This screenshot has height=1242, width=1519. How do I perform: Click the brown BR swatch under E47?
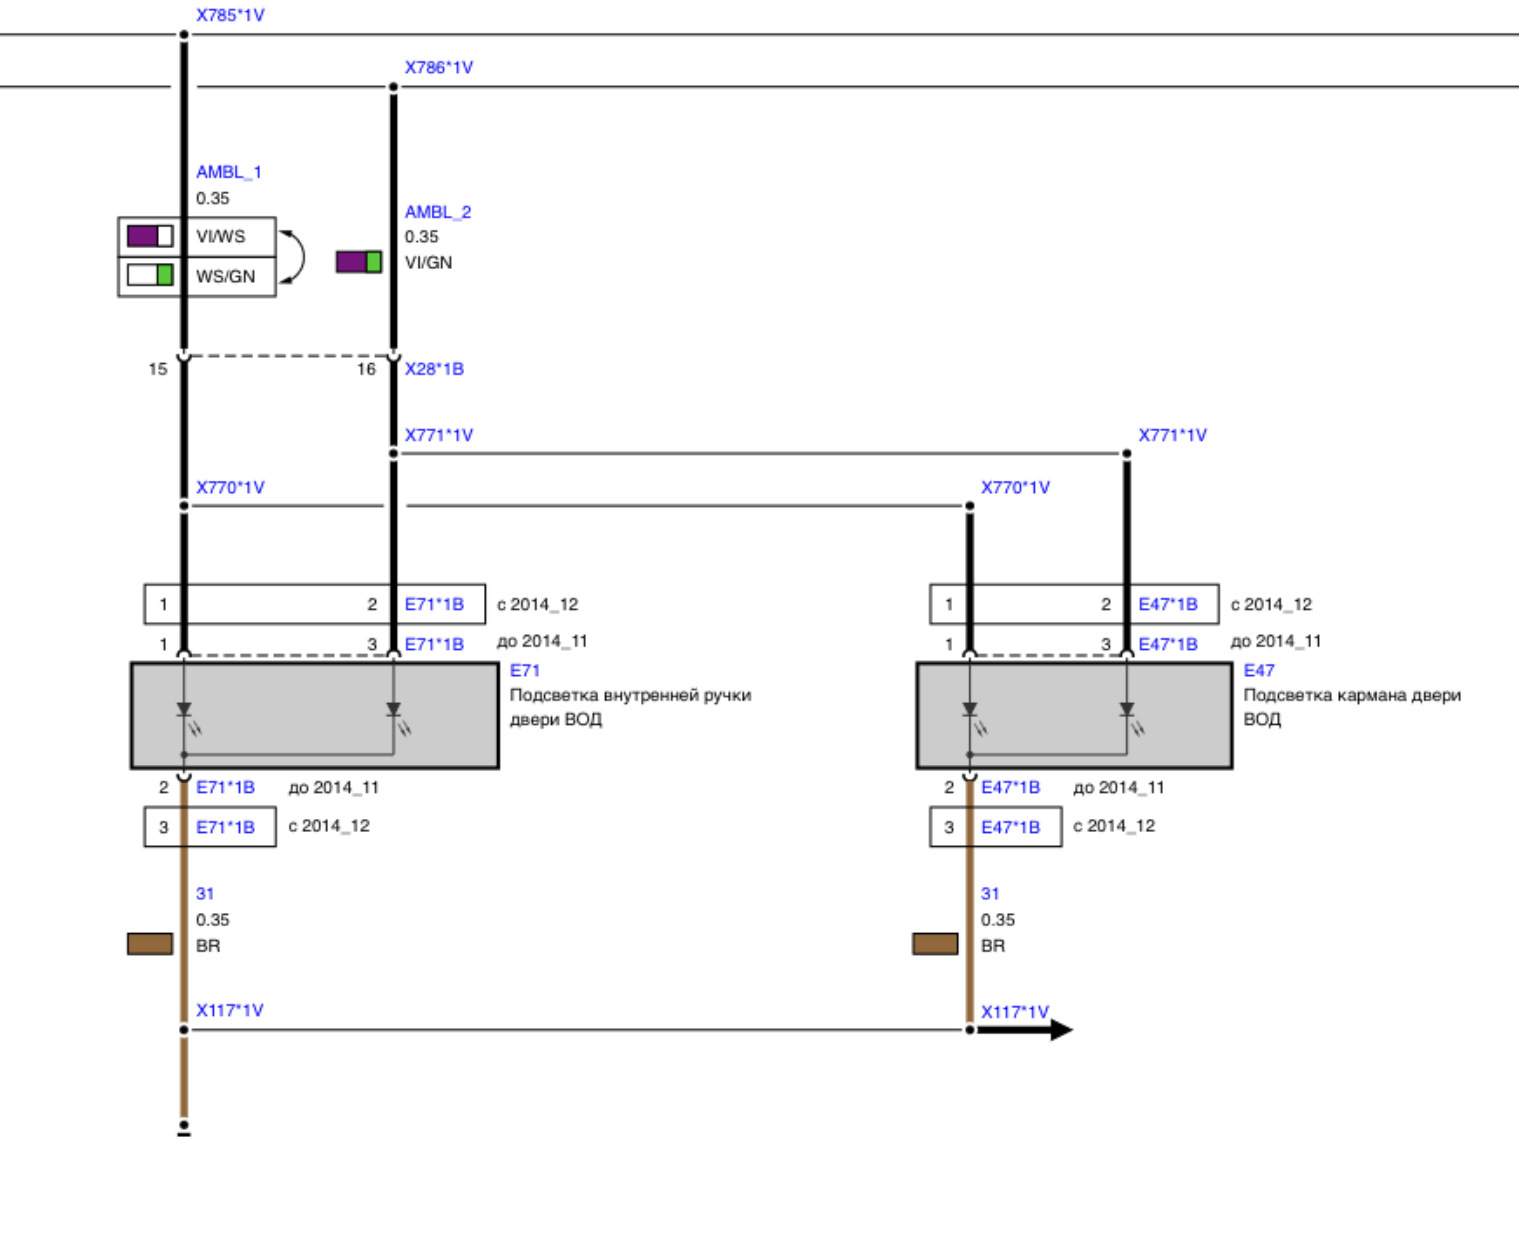pyautogui.click(x=935, y=943)
